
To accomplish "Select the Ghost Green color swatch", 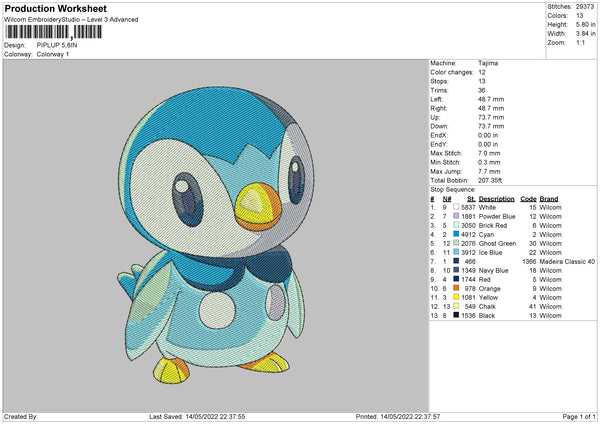I will [456, 243].
